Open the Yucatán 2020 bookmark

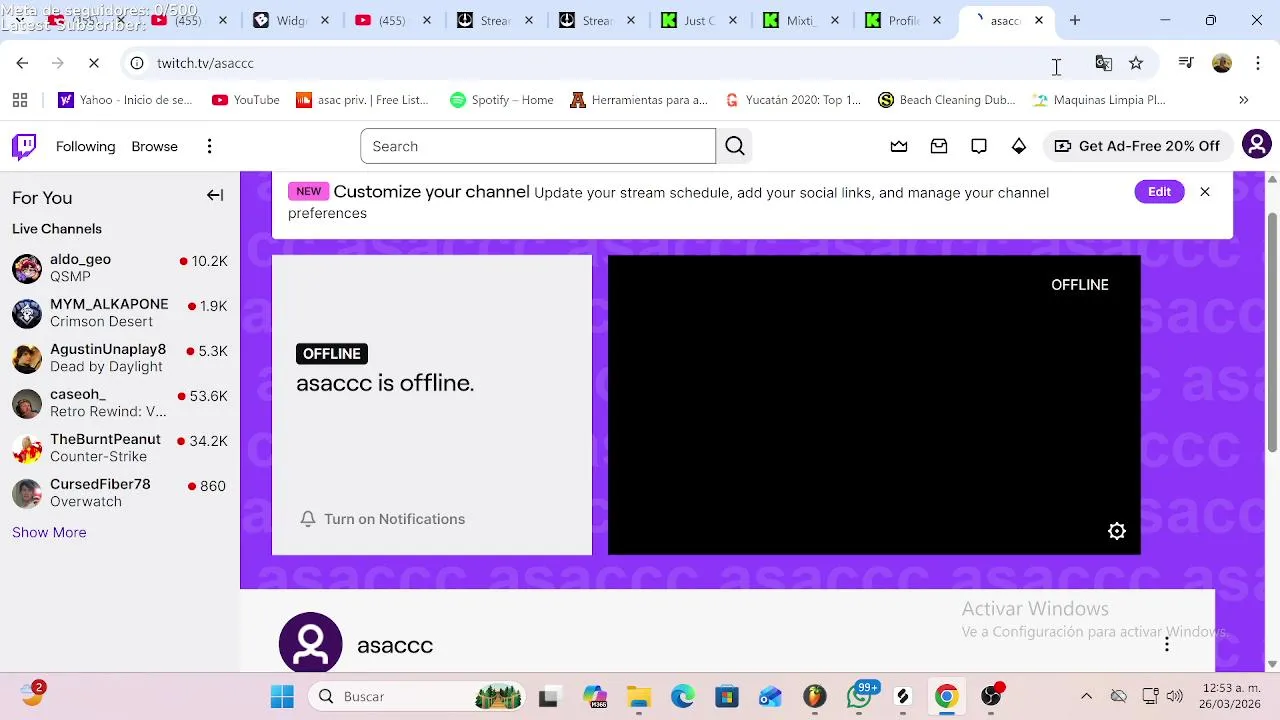tap(793, 100)
